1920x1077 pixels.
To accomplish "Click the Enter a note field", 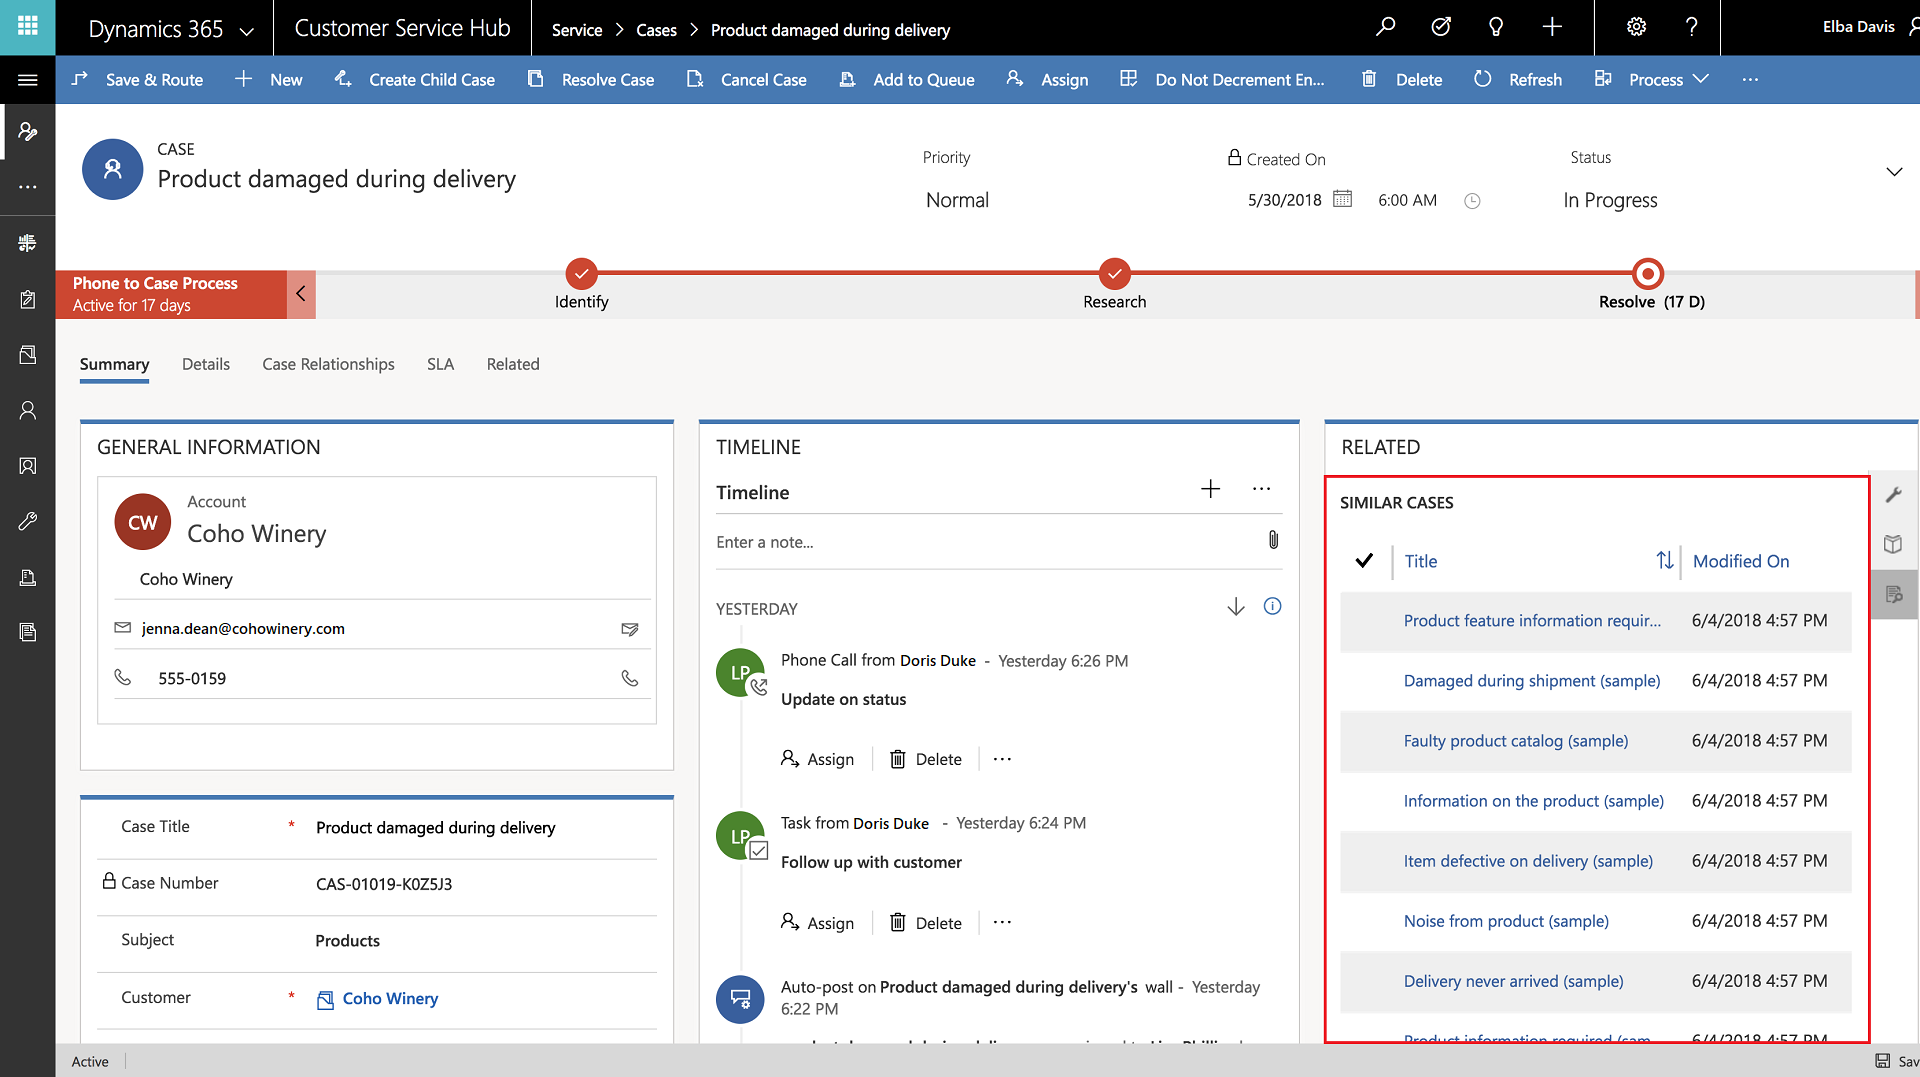I will (x=985, y=542).
